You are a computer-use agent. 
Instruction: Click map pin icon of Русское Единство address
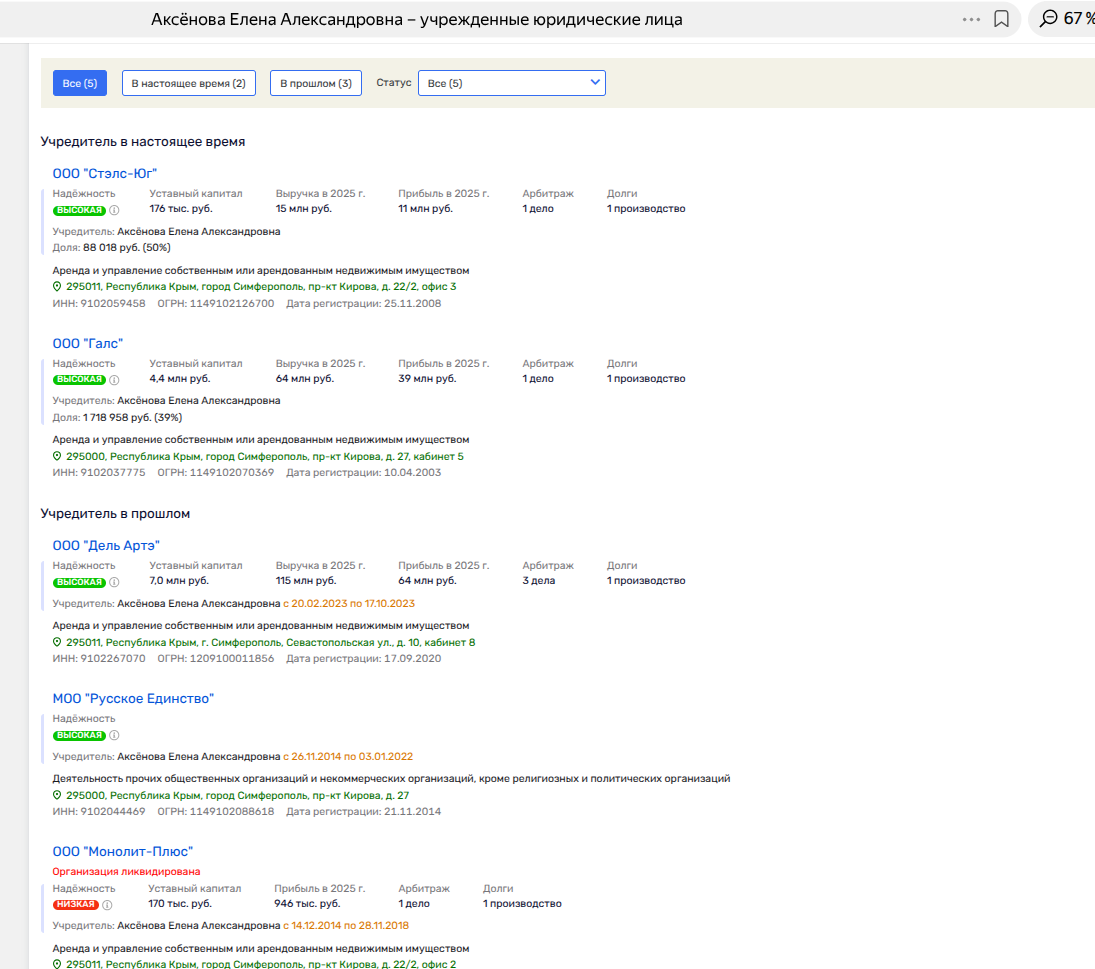[x=57, y=795]
